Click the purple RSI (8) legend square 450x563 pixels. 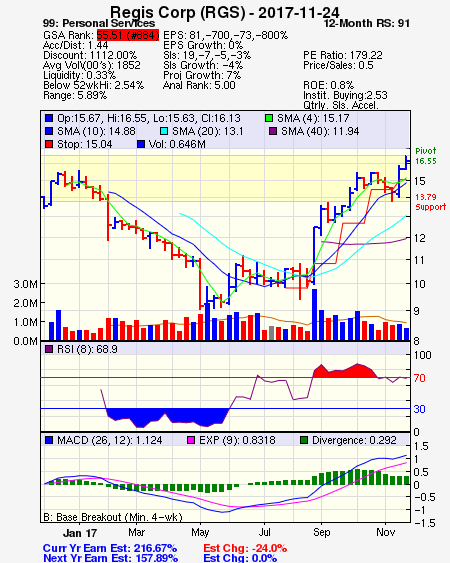point(49,349)
